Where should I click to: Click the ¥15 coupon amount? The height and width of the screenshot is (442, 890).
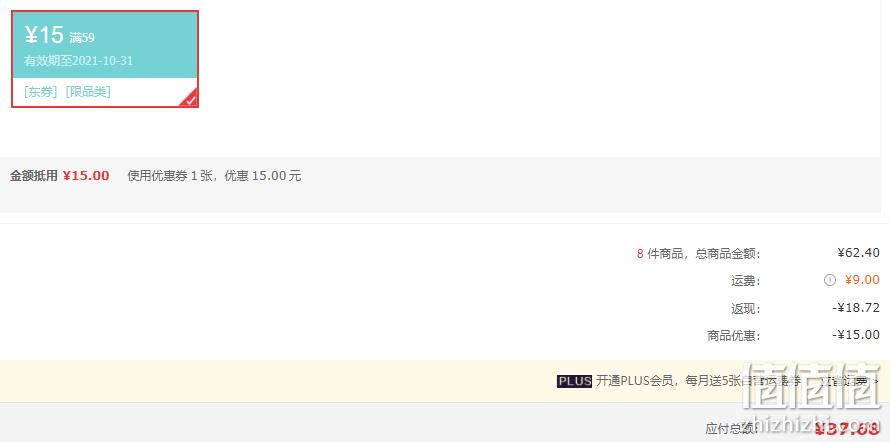[44, 35]
